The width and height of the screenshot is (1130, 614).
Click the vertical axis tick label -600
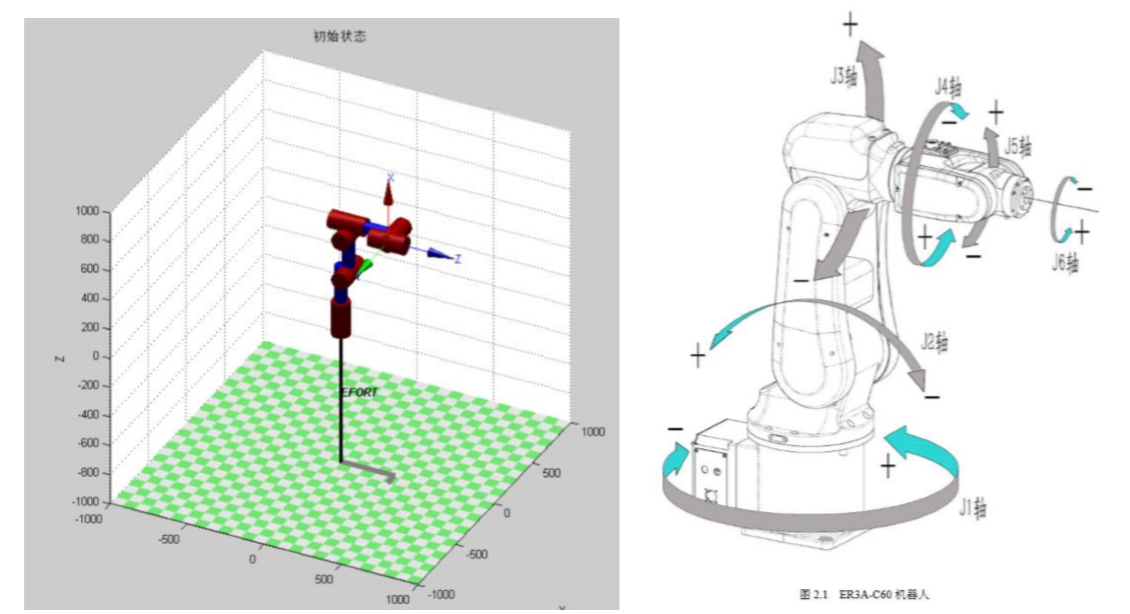[x=88, y=444]
